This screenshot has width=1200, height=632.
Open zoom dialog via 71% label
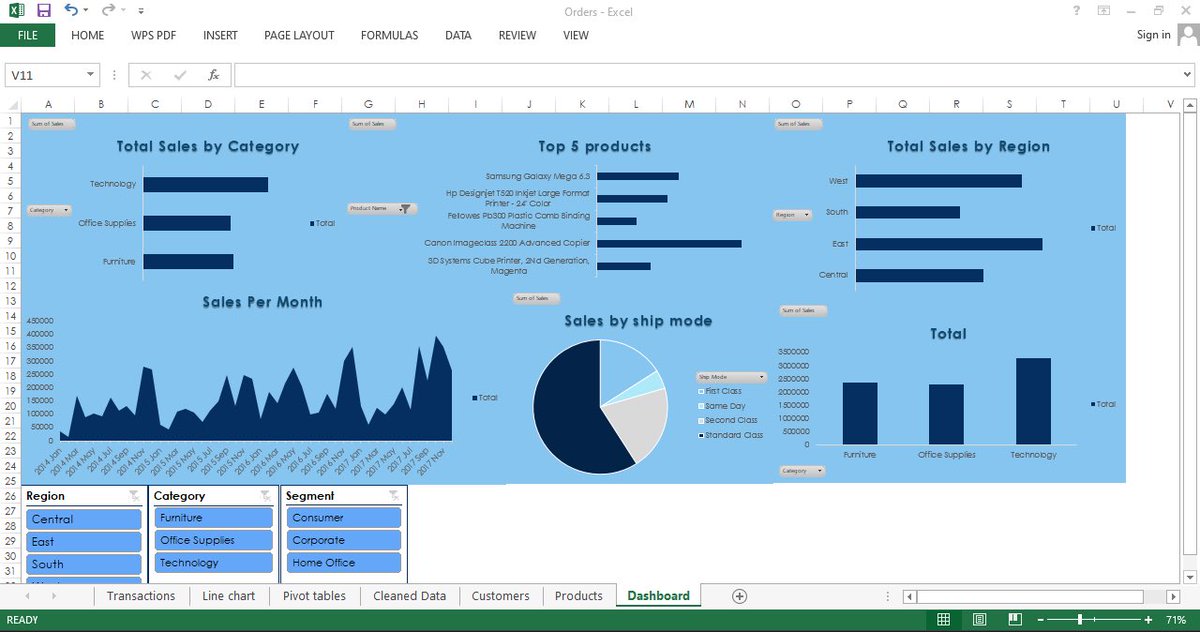pyautogui.click(x=1178, y=620)
